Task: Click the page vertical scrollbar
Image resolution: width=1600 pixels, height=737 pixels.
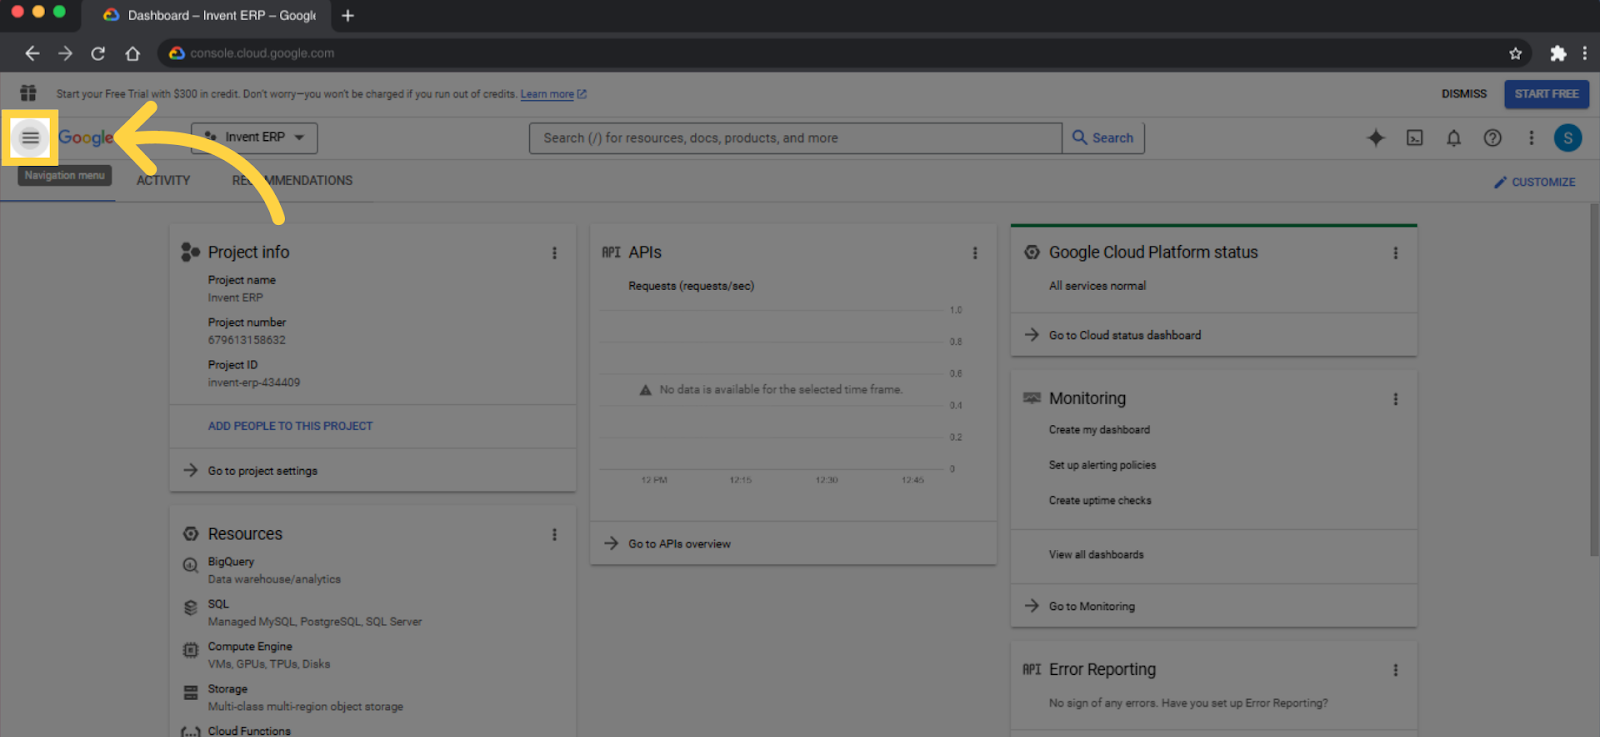Action: 1594,380
